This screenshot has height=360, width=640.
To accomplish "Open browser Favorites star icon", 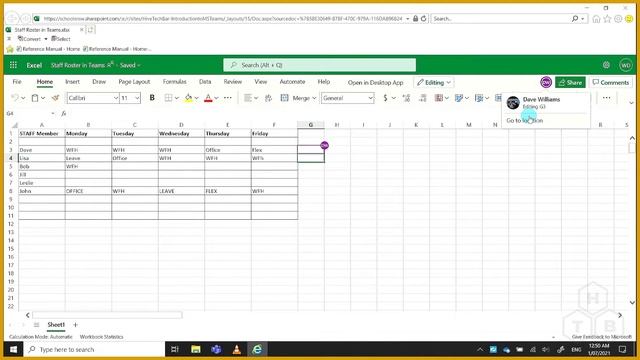I will [x=607, y=19].
